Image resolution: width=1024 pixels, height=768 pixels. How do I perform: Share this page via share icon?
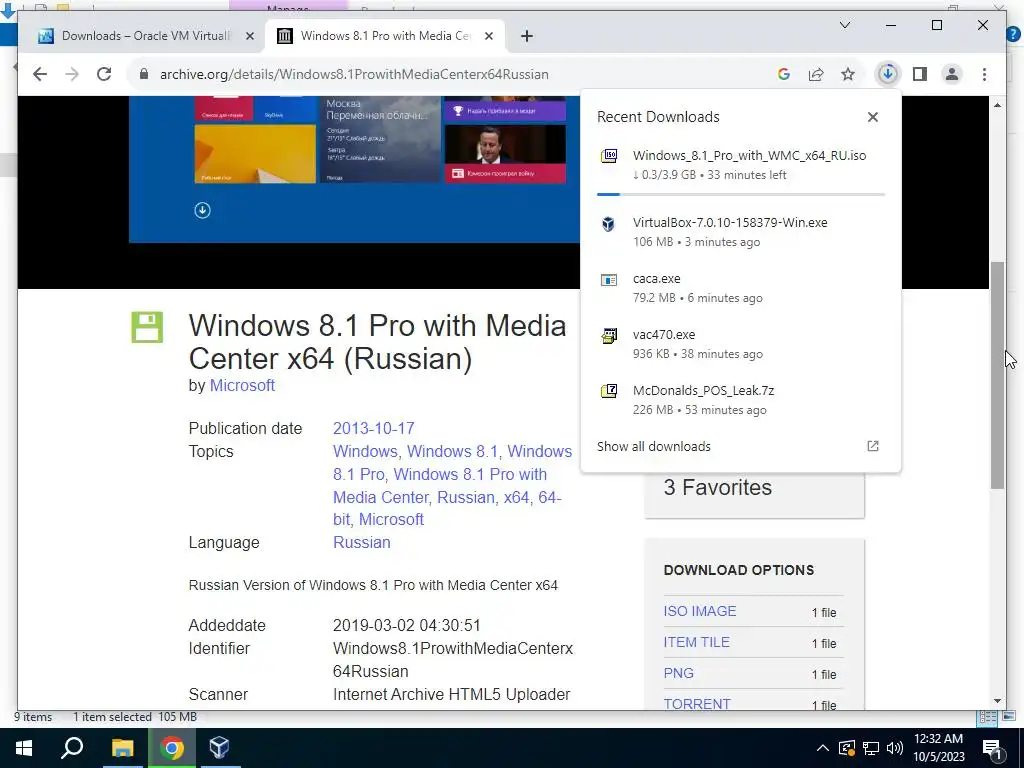816,74
